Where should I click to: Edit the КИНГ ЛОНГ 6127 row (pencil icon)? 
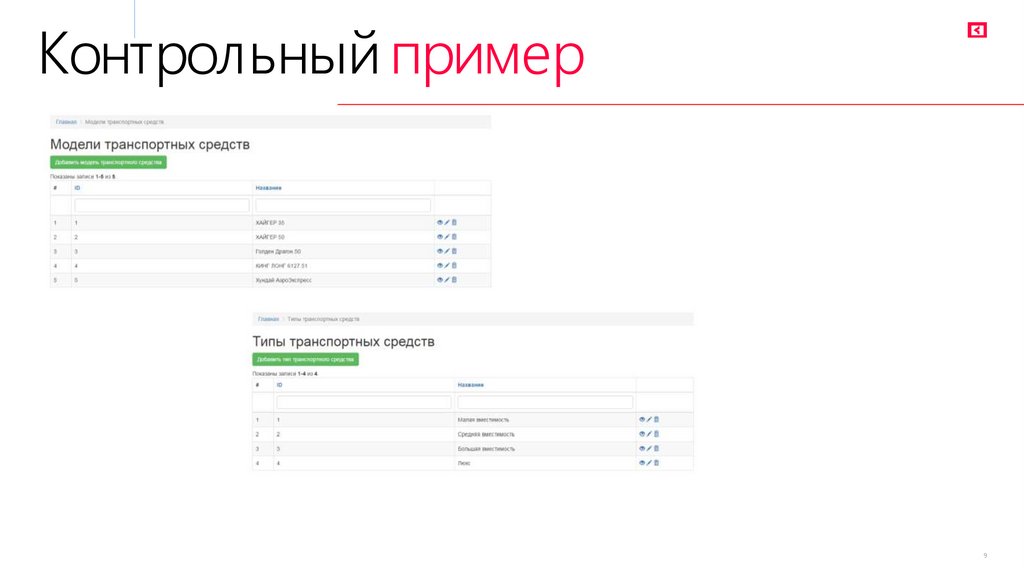tap(447, 266)
